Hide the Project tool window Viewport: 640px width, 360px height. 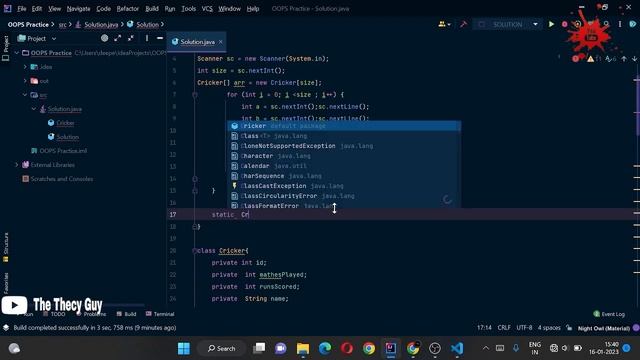pyautogui.click(x=160, y=38)
